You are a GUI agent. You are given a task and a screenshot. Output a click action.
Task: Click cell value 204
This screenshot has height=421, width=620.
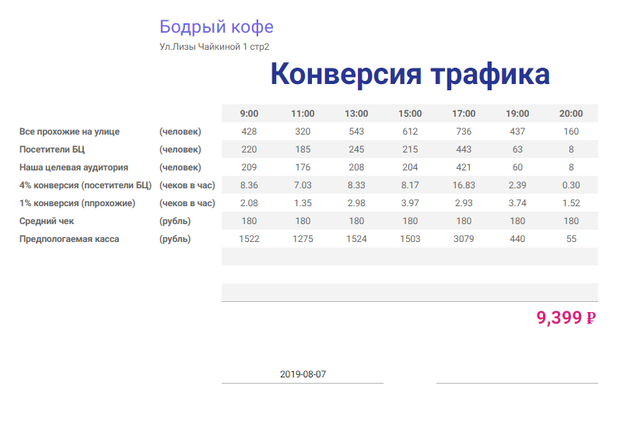[410, 167]
